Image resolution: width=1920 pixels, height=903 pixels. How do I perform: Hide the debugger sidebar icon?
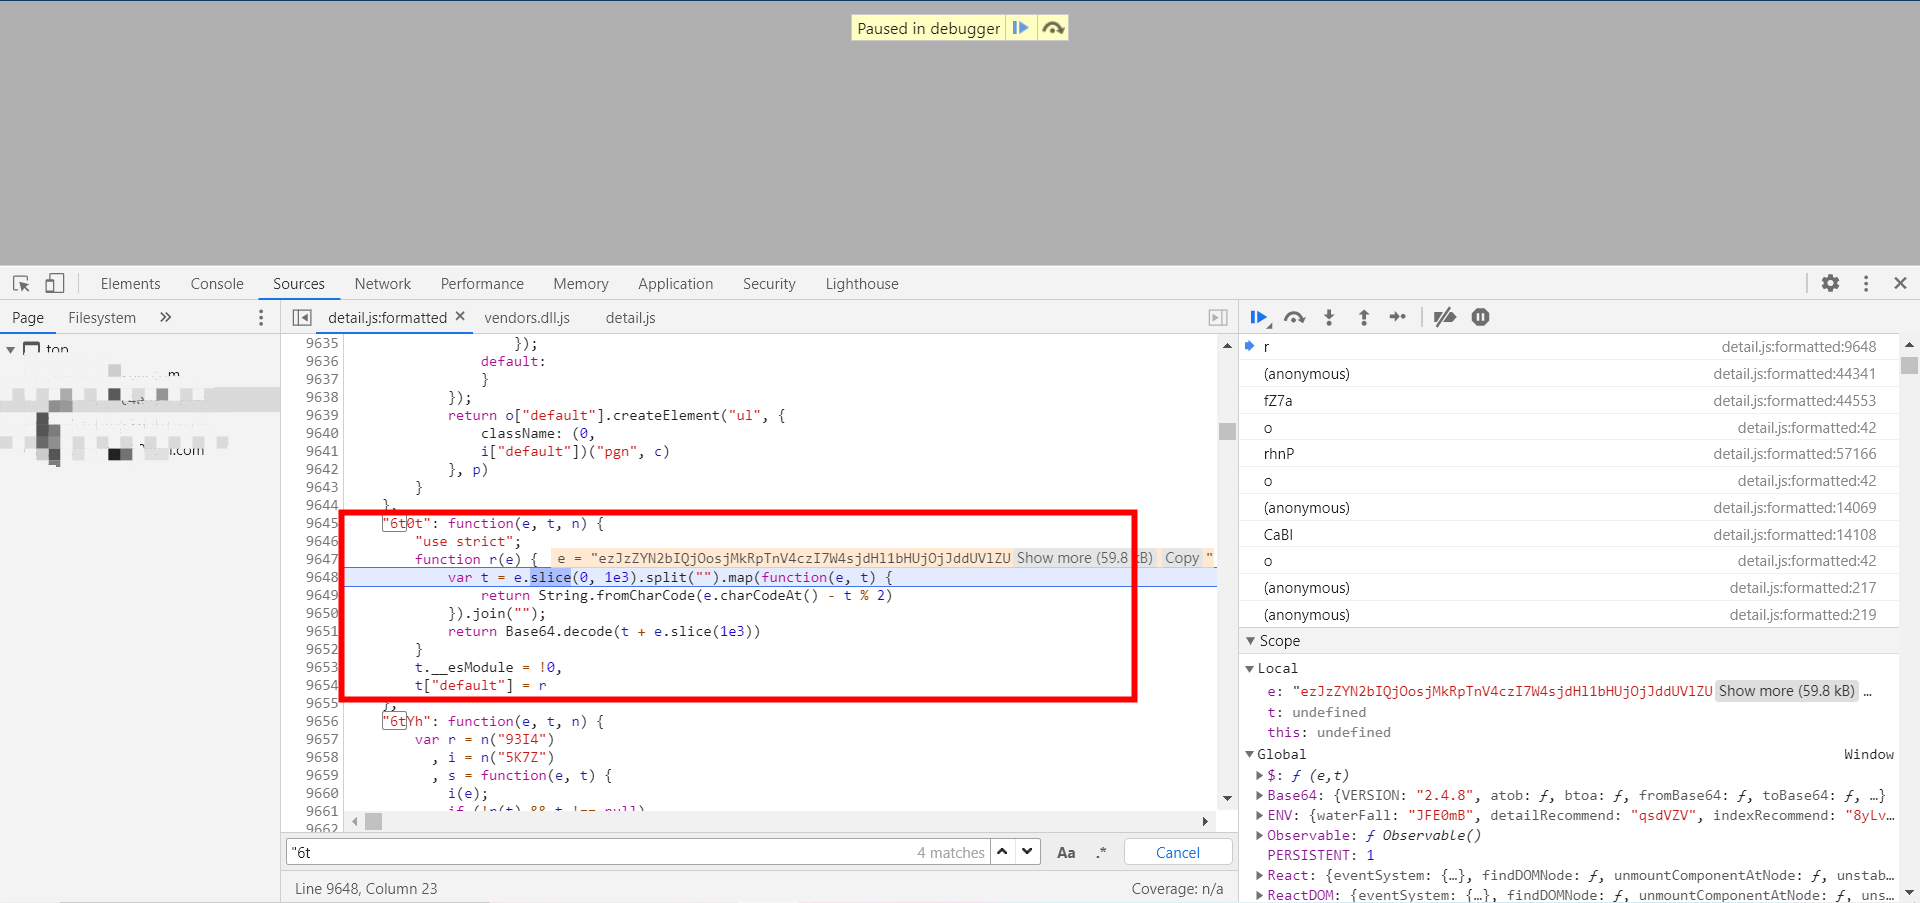[1218, 317]
